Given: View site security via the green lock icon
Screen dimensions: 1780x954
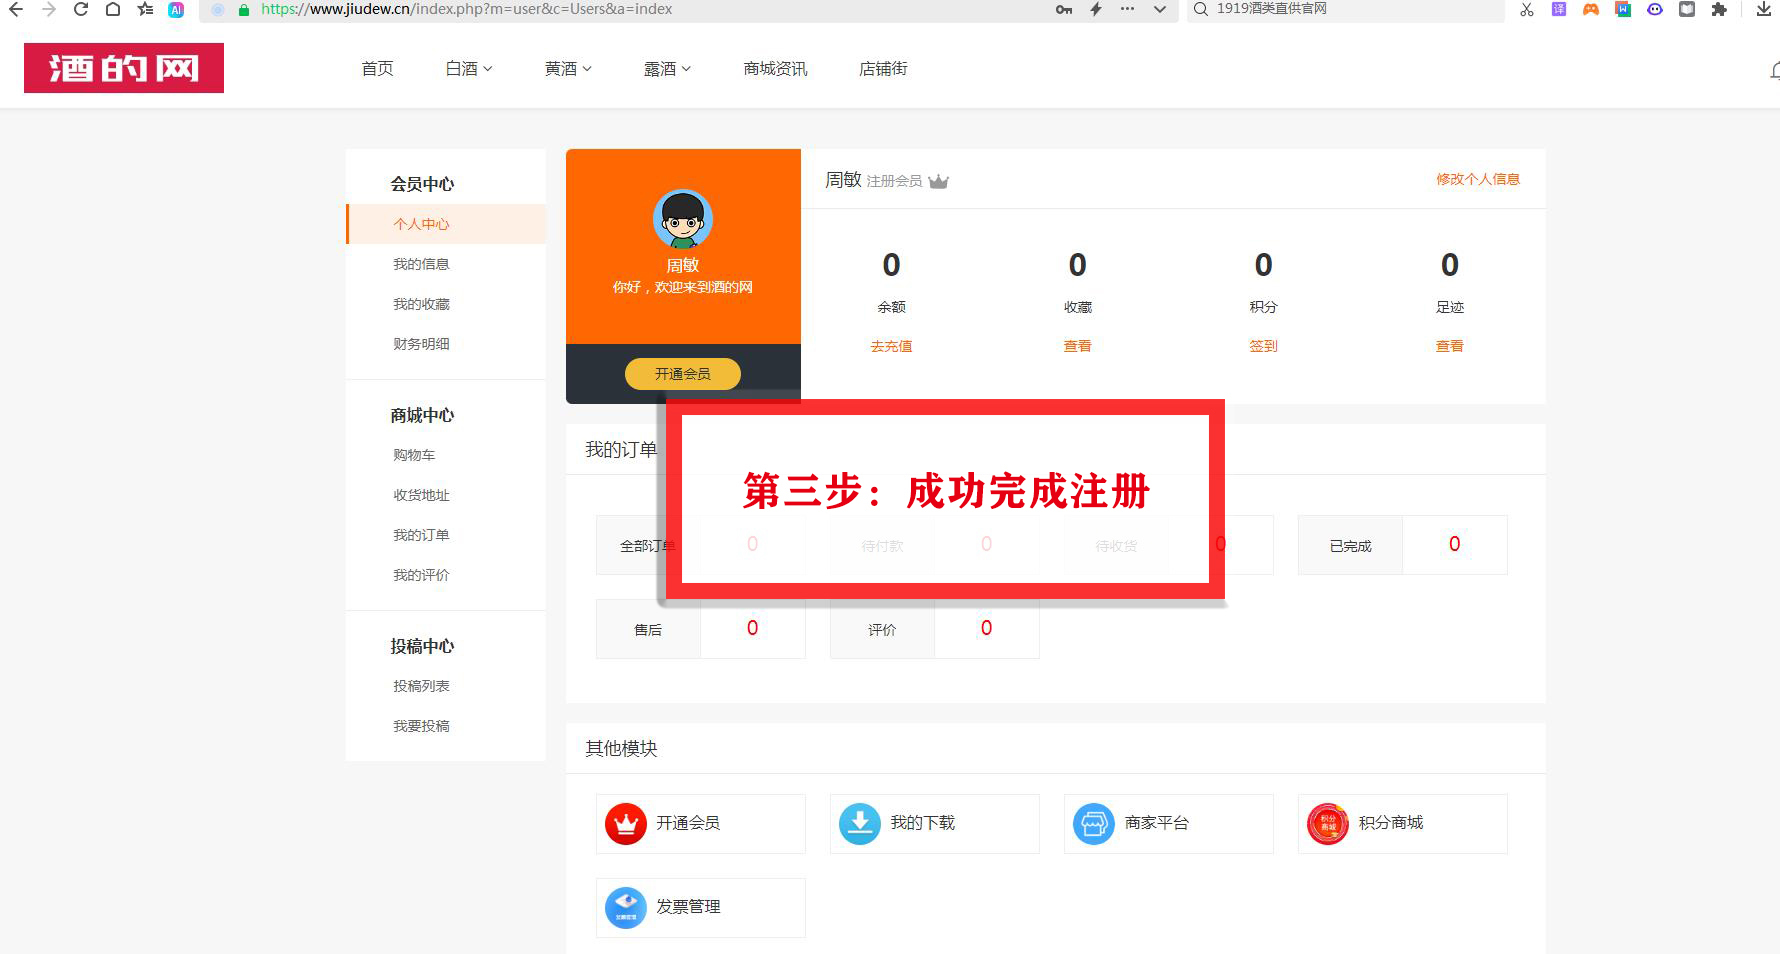Looking at the screenshot, I should tap(244, 9).
